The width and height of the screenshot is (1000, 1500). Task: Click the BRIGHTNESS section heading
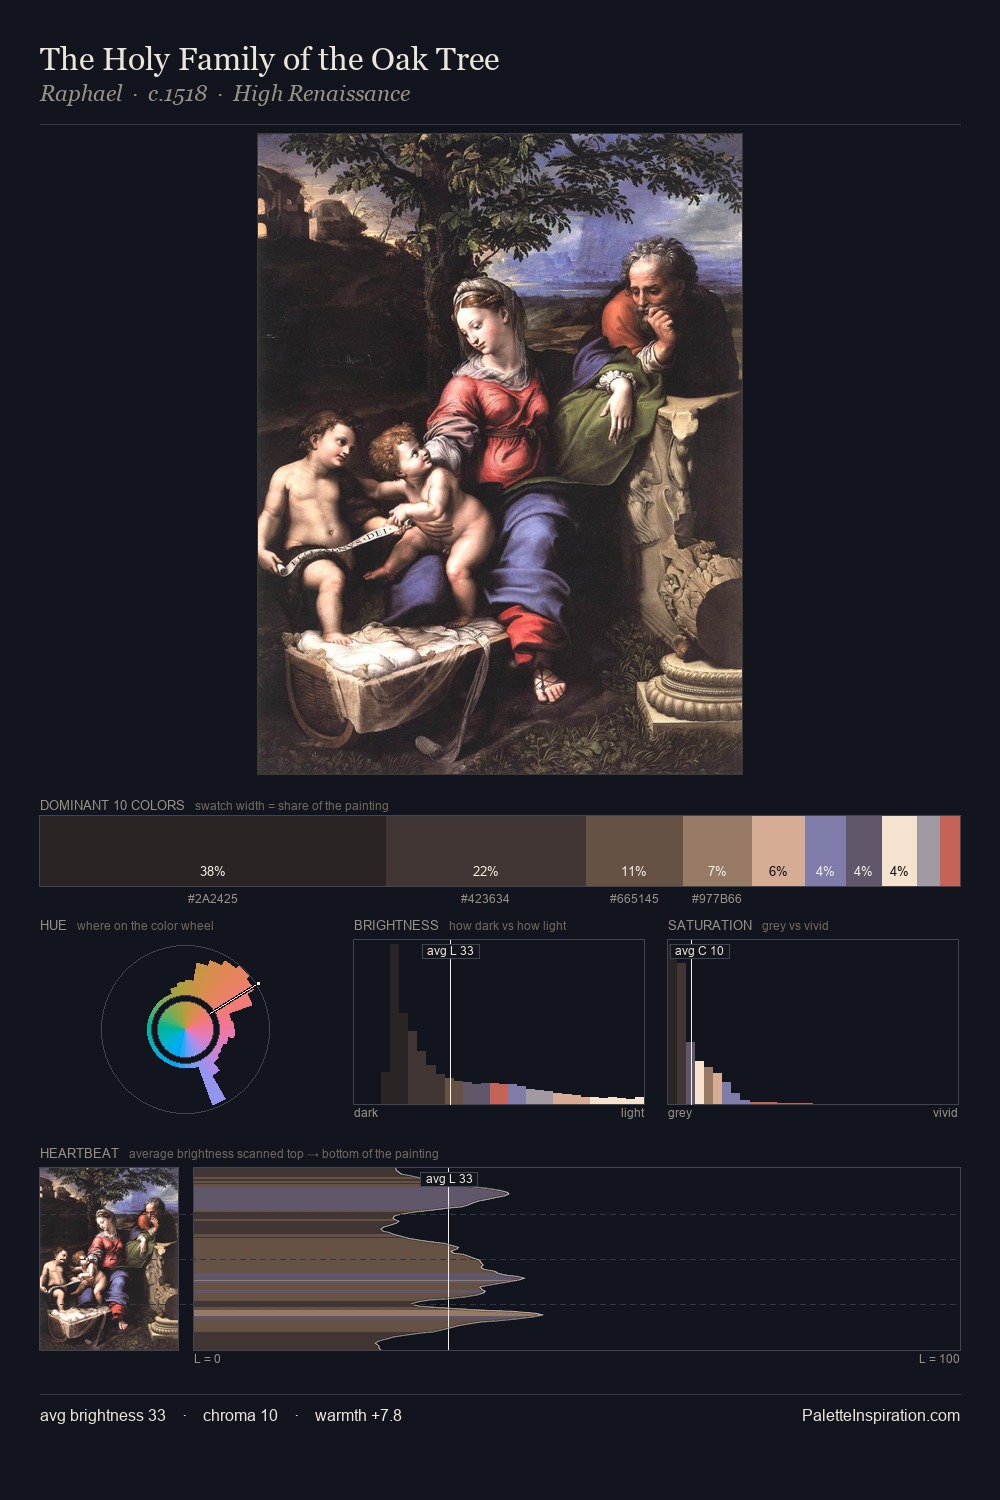396,925
